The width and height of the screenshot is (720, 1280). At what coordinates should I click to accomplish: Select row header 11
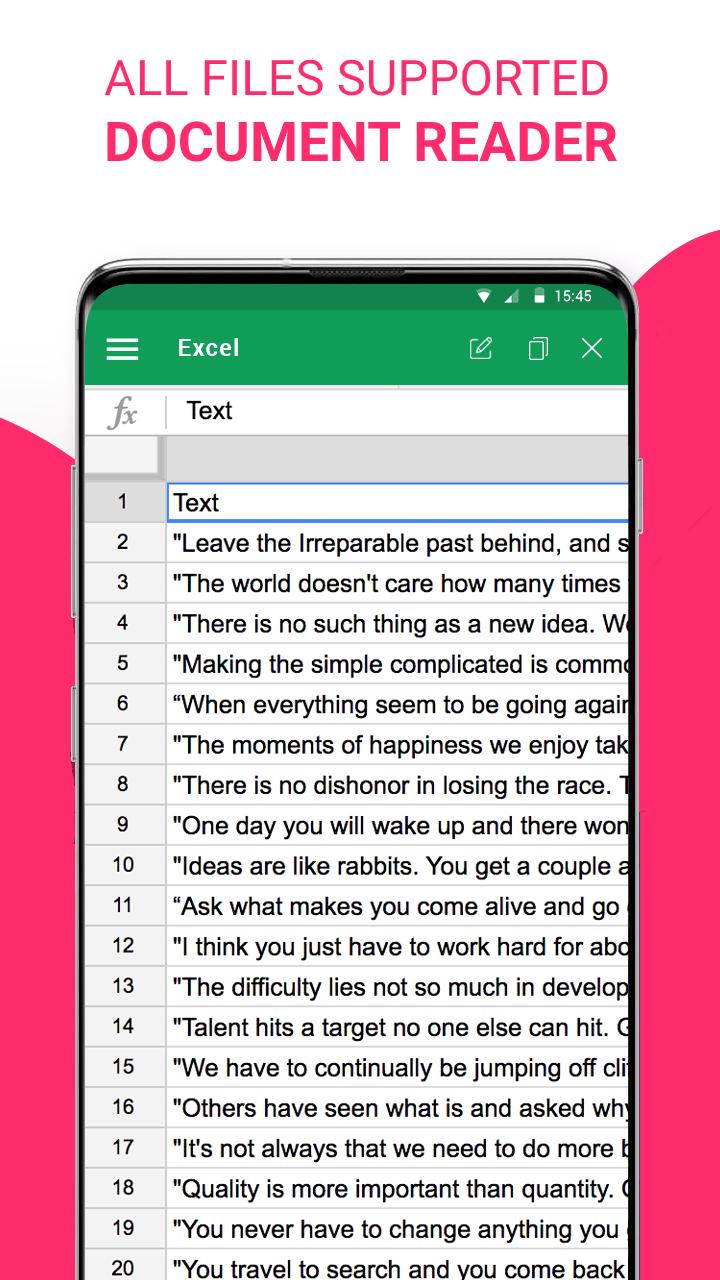[x=124, y=906]
